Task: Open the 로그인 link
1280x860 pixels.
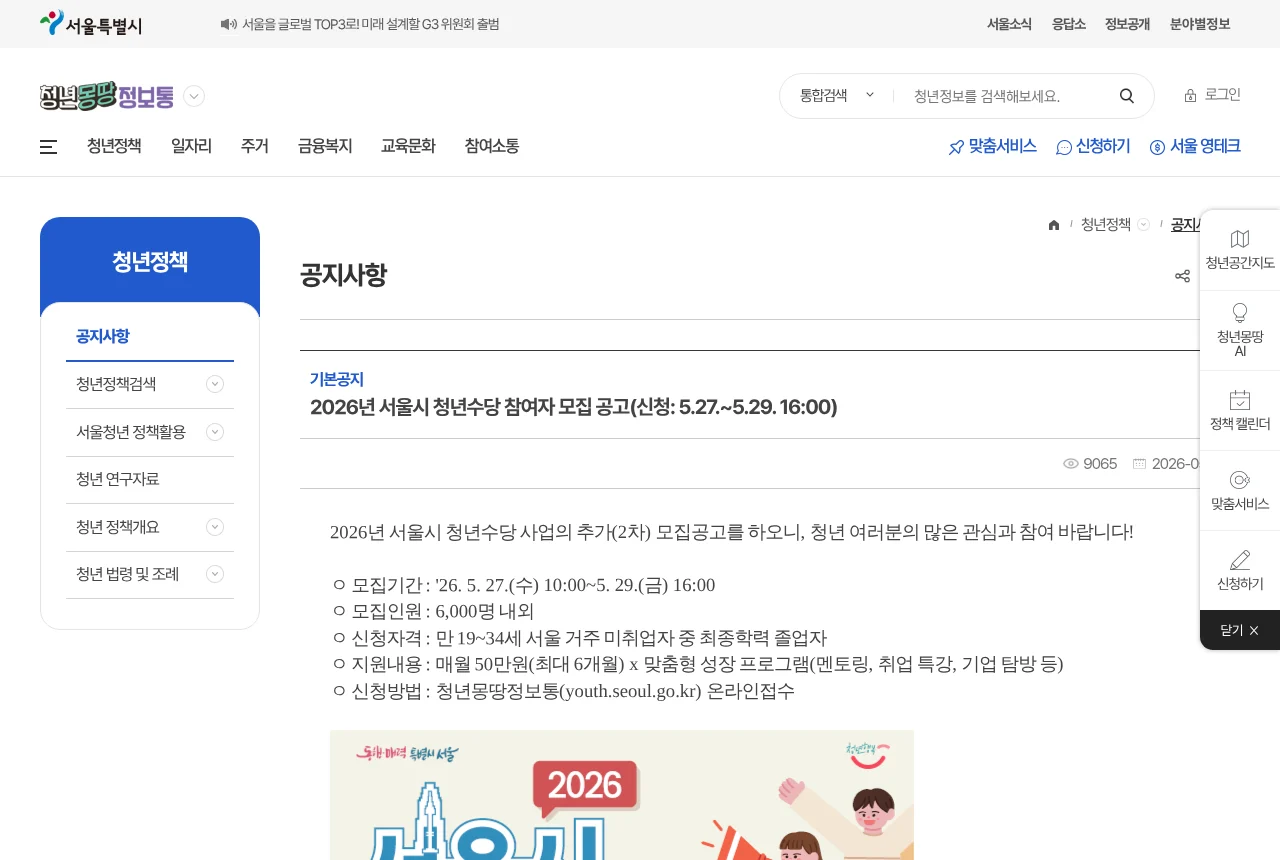Action: [1222, 95]
